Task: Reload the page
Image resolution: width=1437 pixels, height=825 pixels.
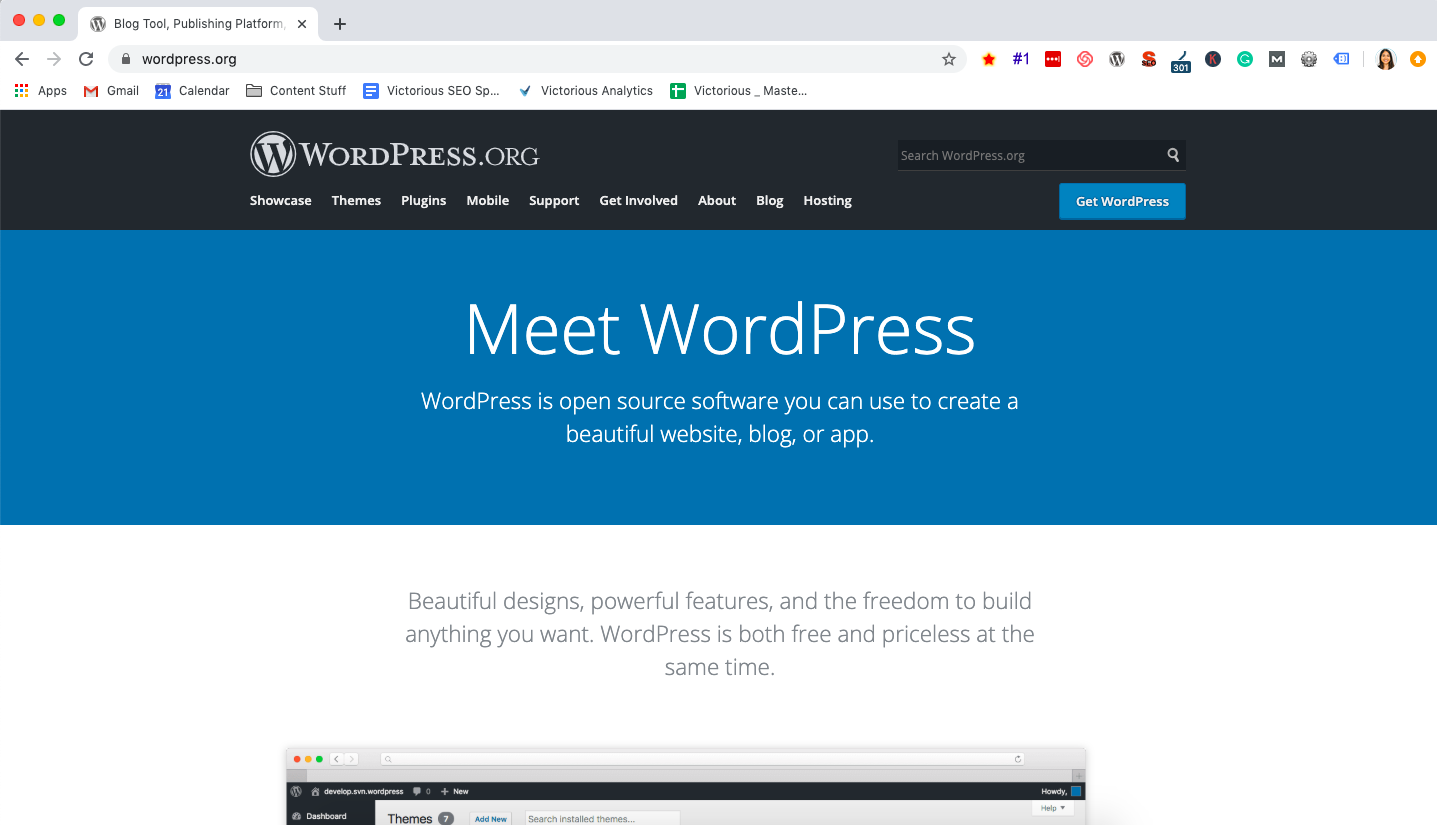Action: (x=86, y=59)
